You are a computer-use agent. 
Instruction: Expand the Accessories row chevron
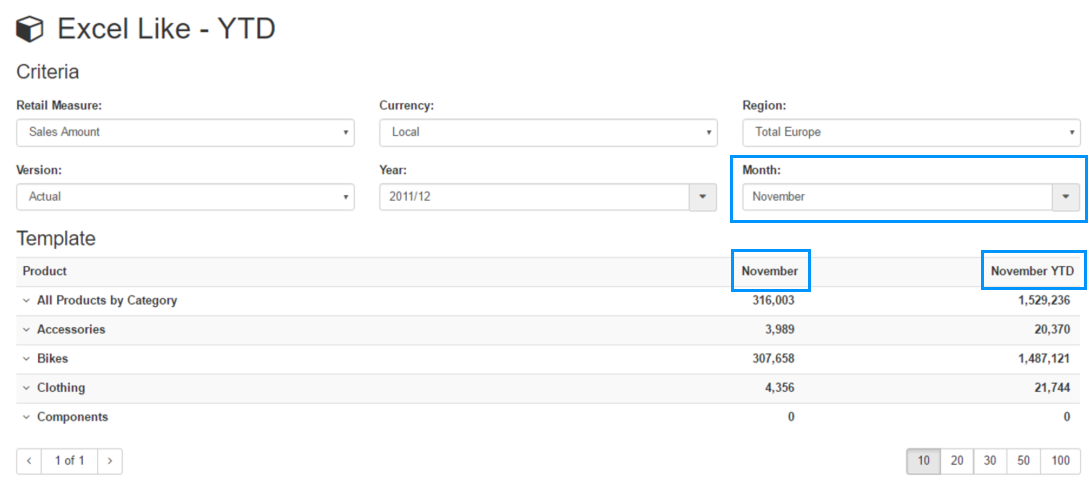click(26, 330)
